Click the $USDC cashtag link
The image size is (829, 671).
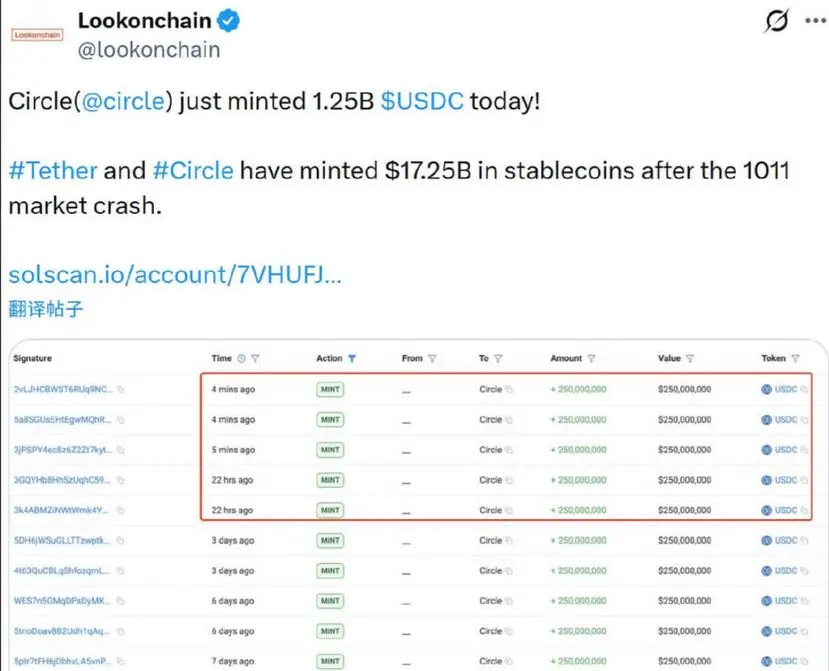pos(422,102)
